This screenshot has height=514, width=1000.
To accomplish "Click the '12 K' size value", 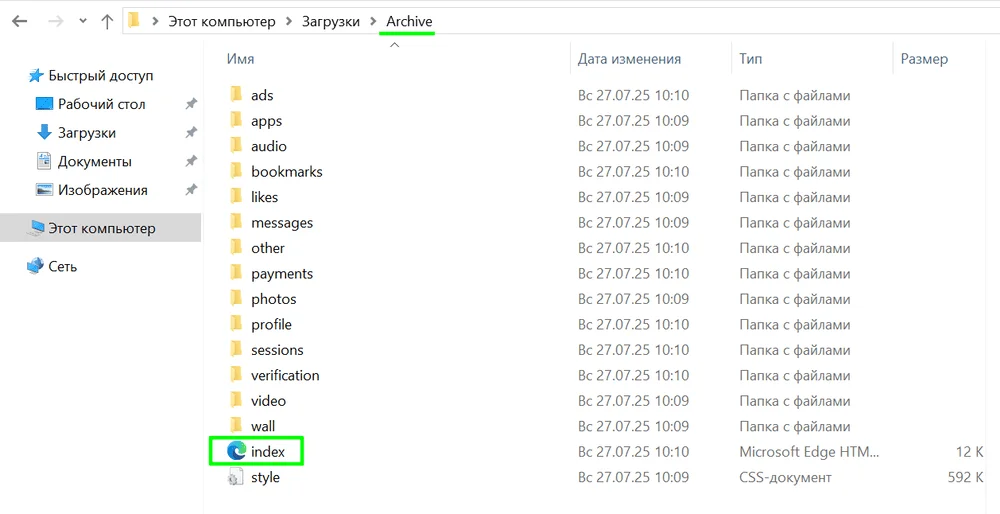I will point(969,452).
